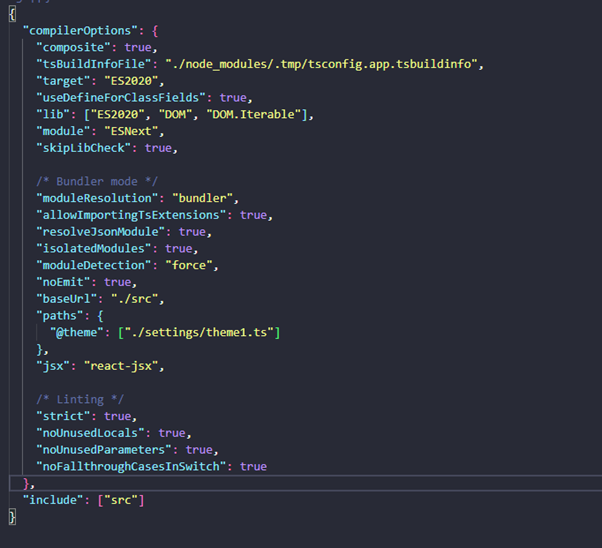602x548 pixels.
Task: Click the true value after "composite"
Action: pos(138,48)
